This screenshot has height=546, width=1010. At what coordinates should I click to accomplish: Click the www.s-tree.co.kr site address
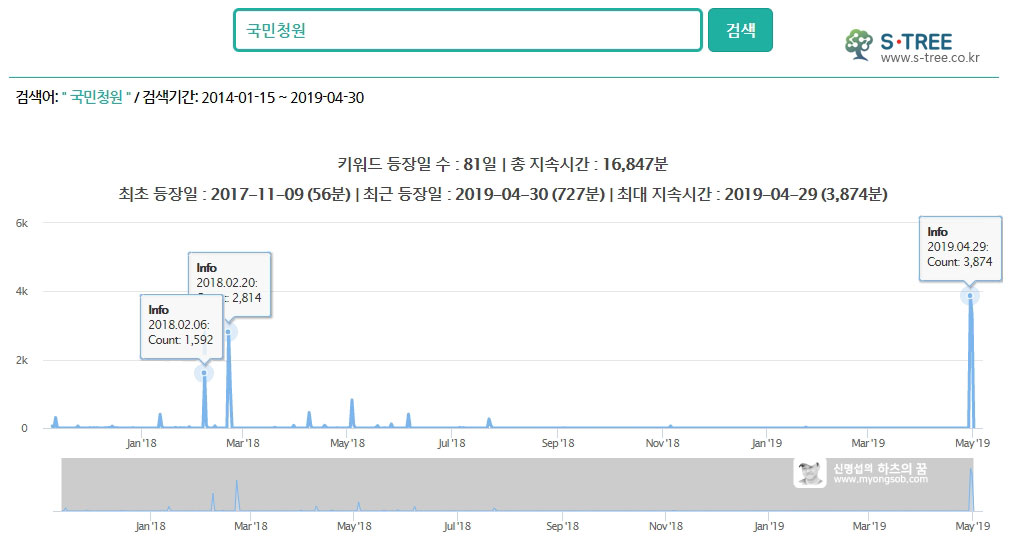pos(929,57)
